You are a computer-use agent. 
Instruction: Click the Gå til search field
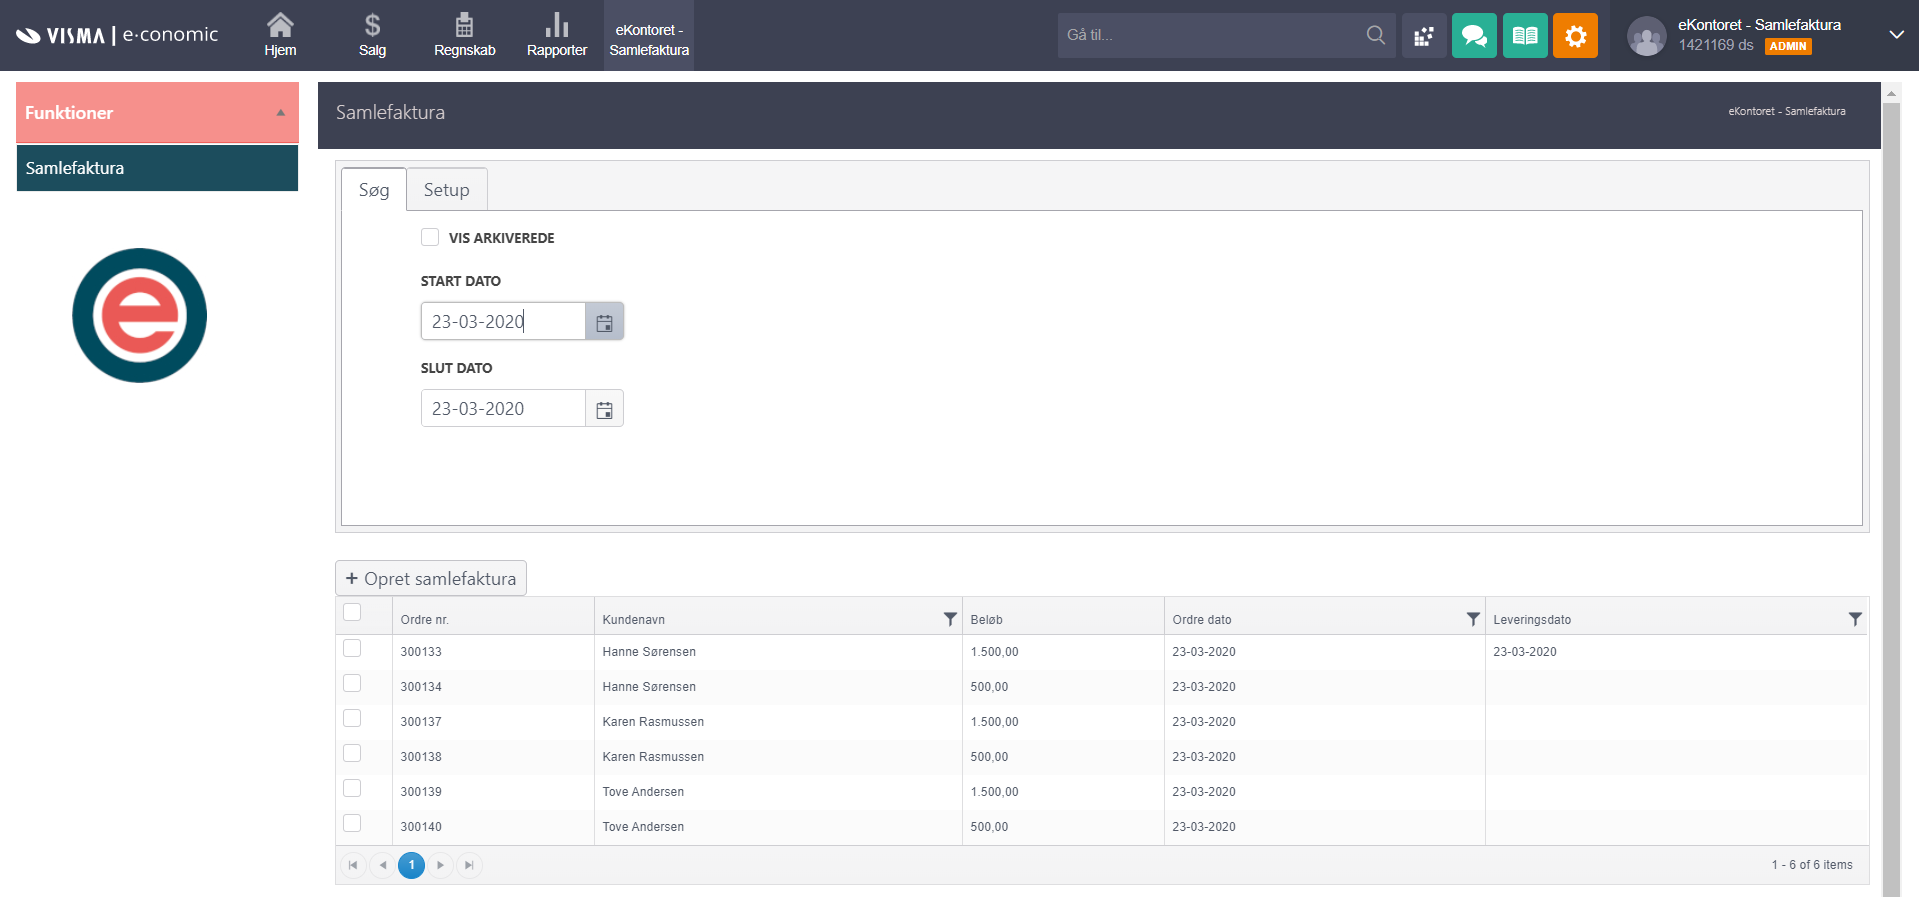1210,35
